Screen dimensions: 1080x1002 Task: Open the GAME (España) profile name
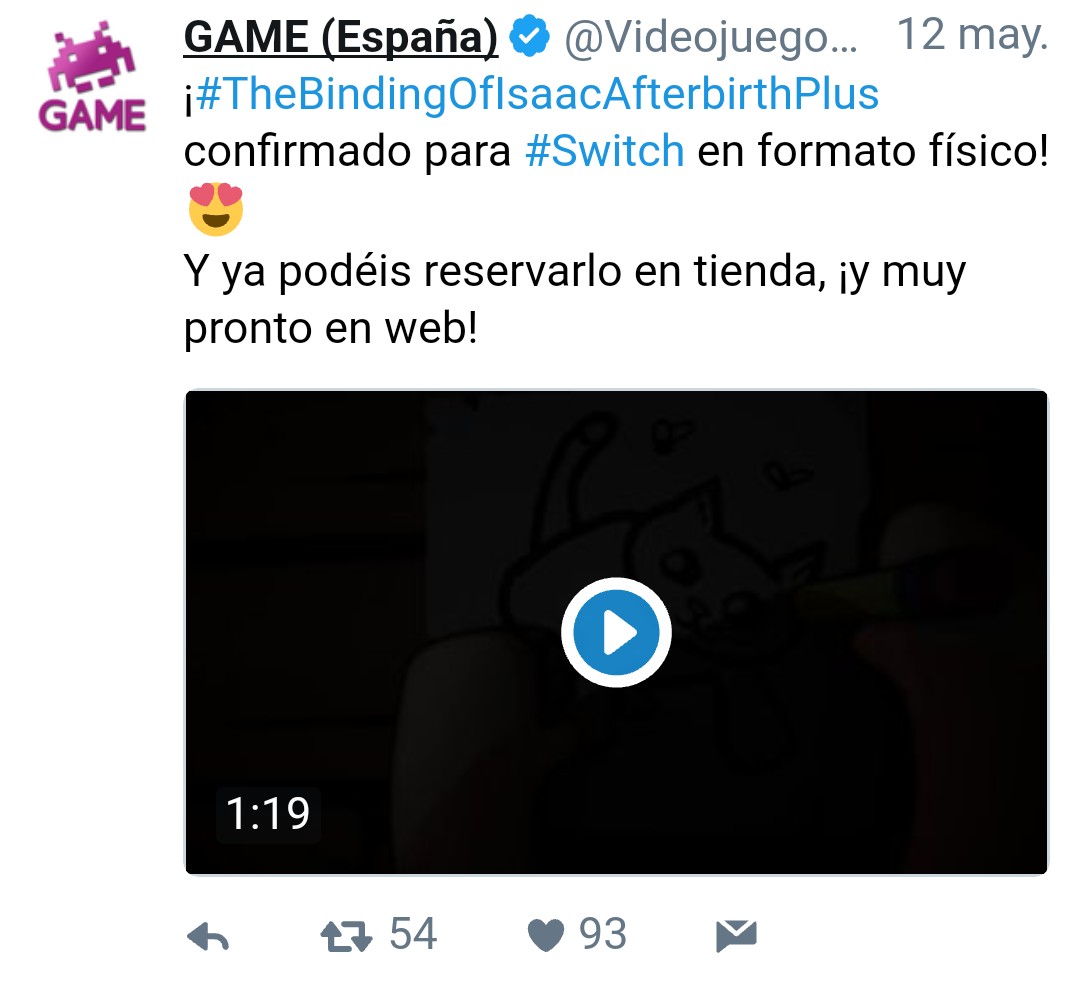(x=340, y=36)
